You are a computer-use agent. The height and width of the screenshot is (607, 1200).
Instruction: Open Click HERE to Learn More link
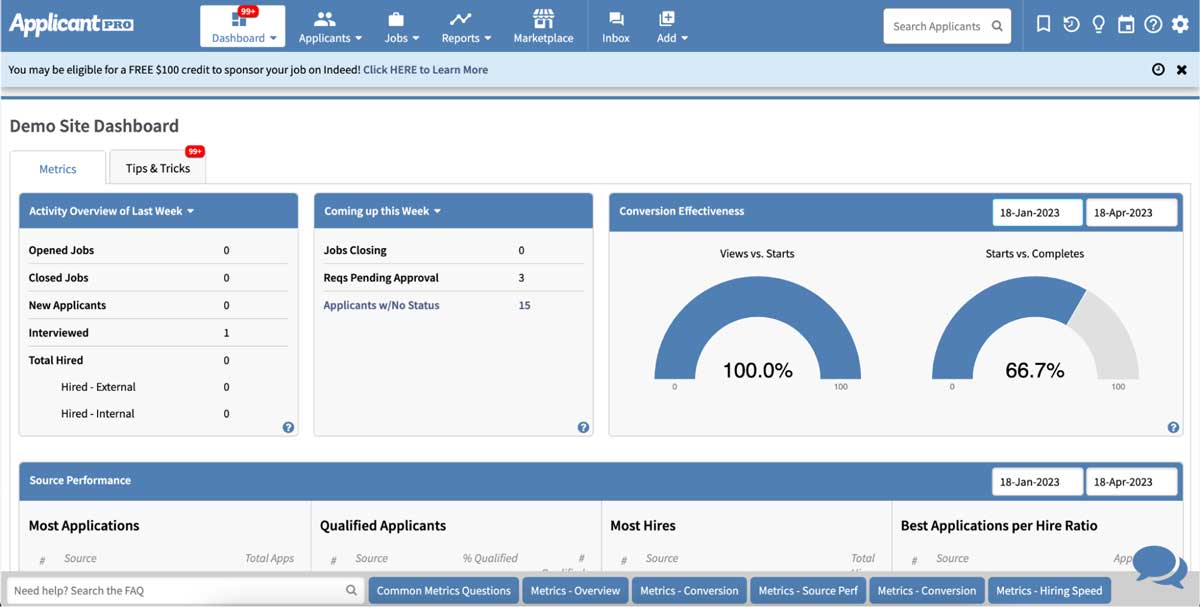pos(425,69)
